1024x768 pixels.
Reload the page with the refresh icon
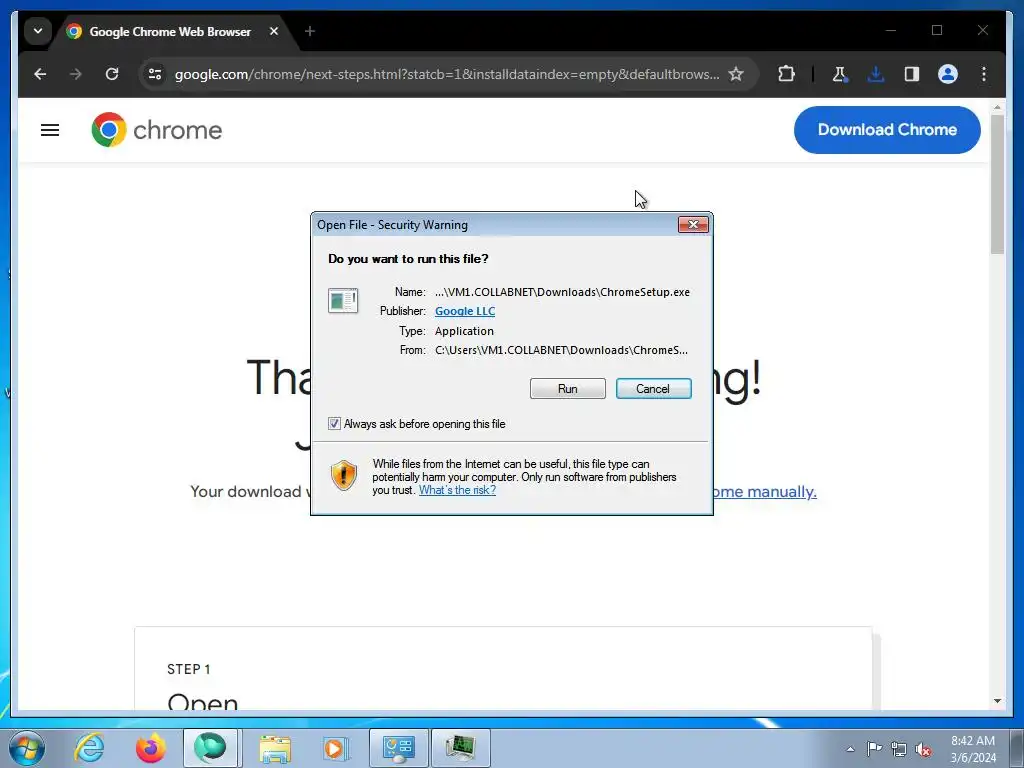pos(112,74)
